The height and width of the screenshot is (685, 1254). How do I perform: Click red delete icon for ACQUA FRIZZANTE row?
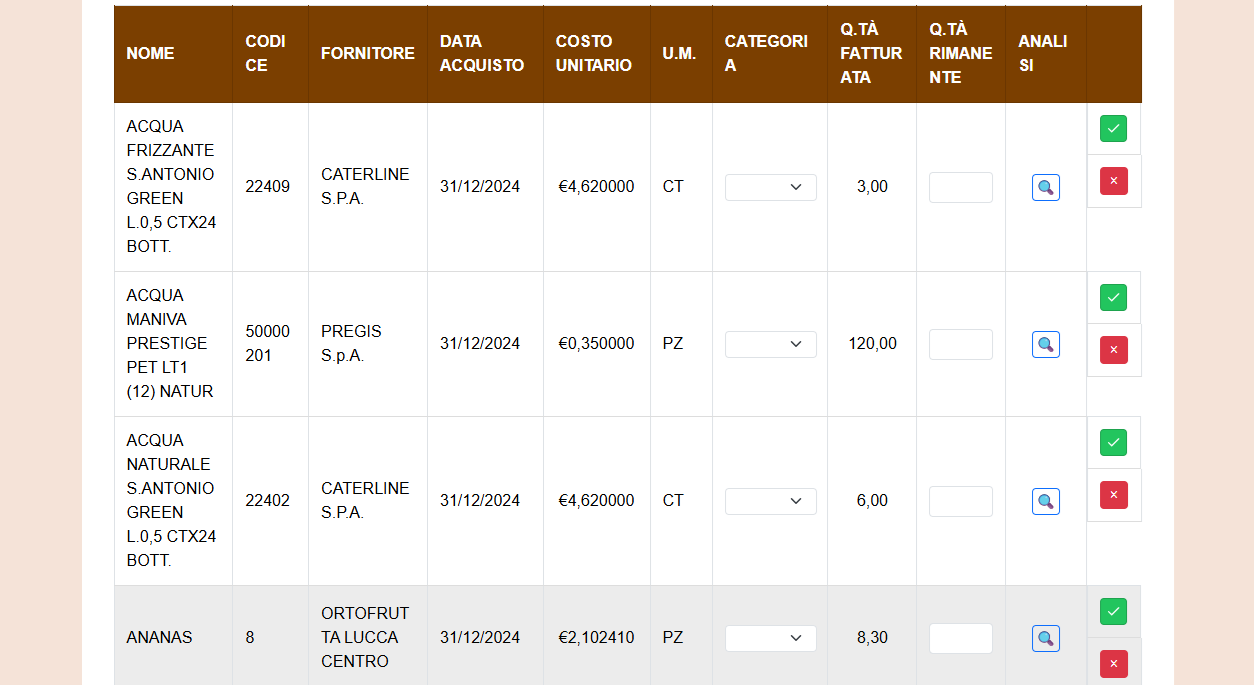pos(1113,181)
